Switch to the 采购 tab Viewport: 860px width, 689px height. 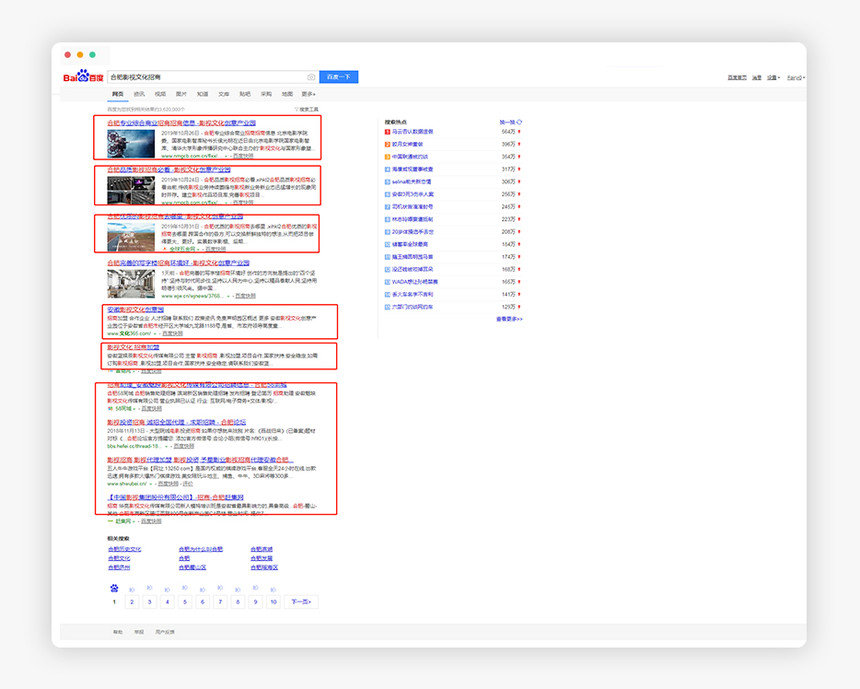click(267, 94)
